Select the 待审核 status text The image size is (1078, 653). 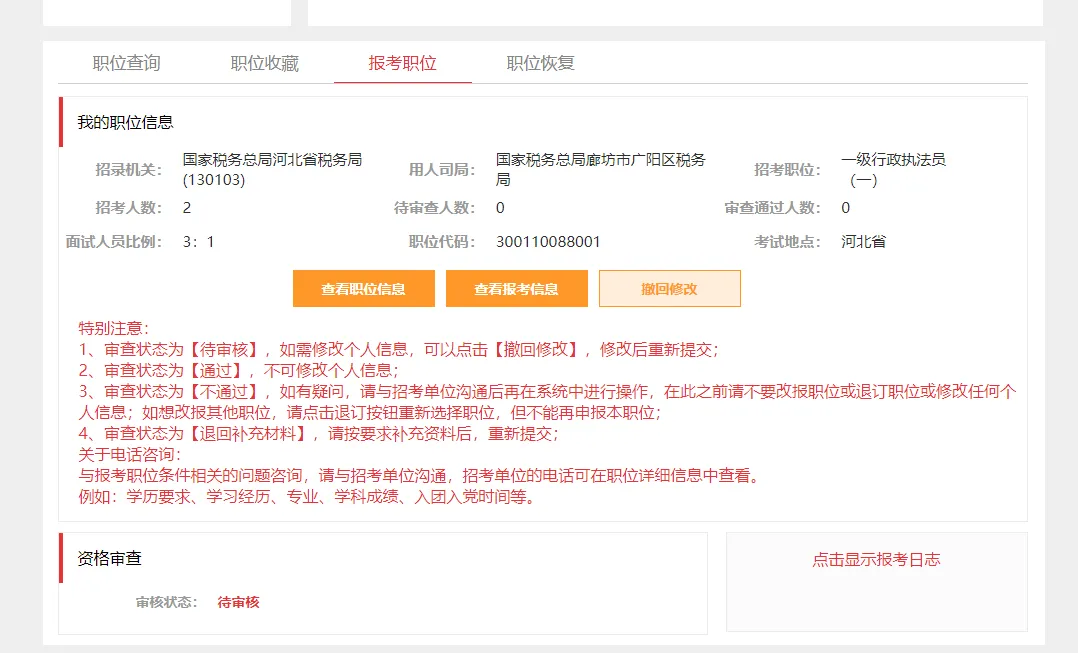point(239,603)
